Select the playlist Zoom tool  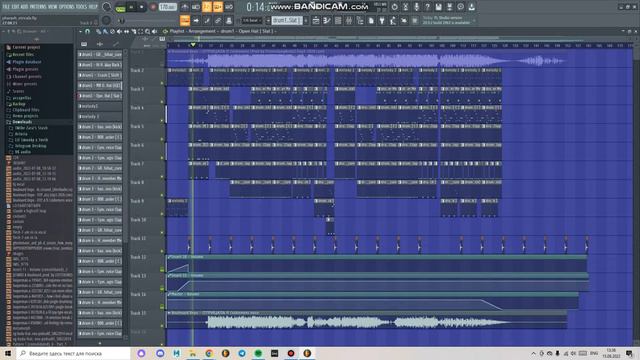147,31
